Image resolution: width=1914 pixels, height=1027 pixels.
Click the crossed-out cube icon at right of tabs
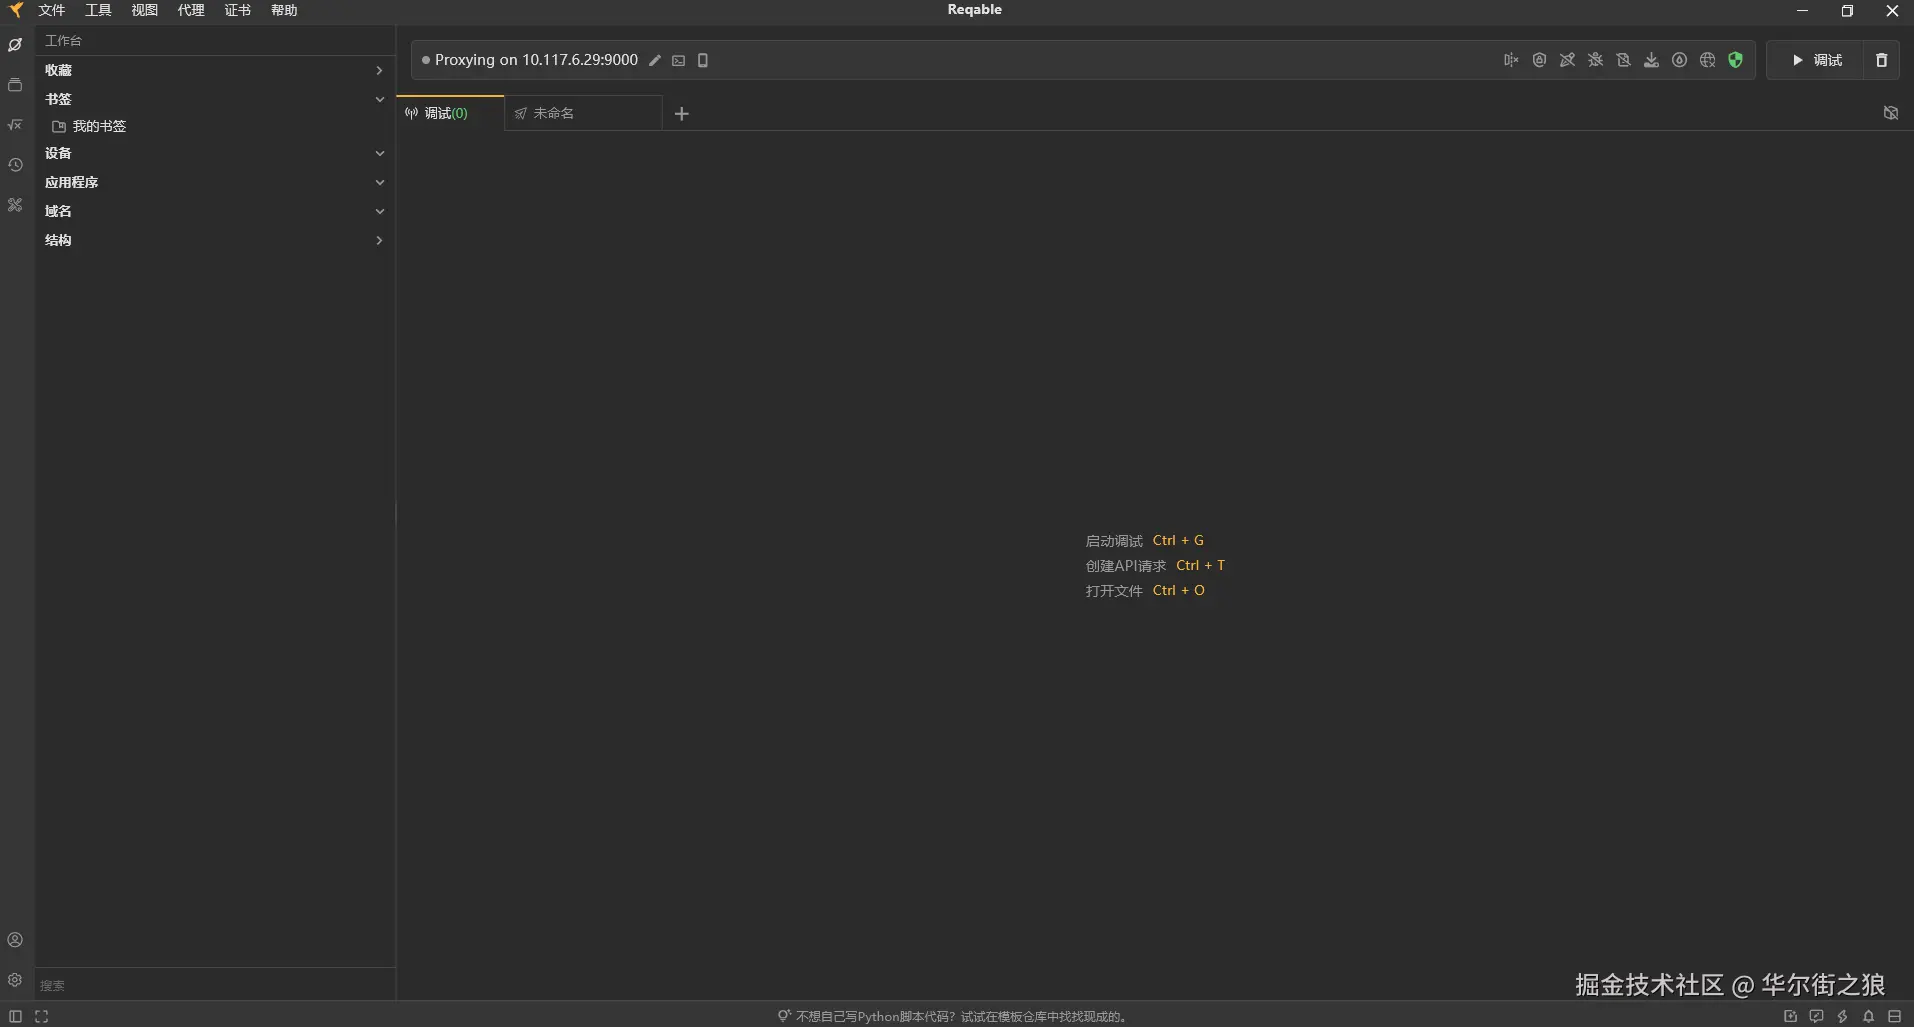coord(1890,113)
